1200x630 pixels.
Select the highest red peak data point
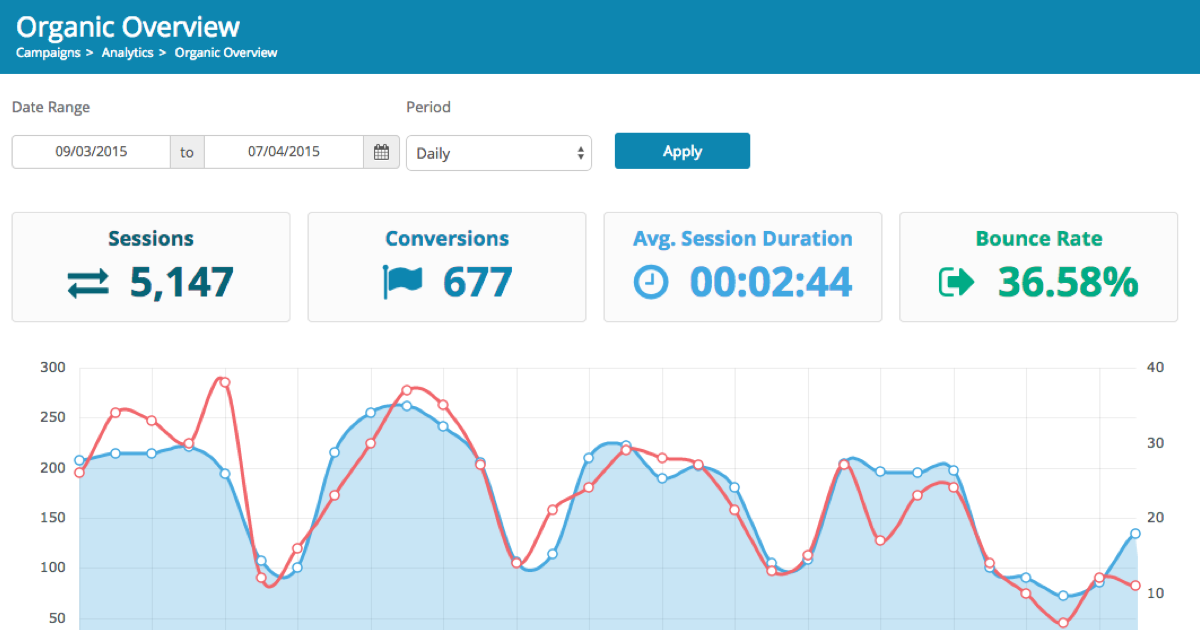[x=222, y=382]
